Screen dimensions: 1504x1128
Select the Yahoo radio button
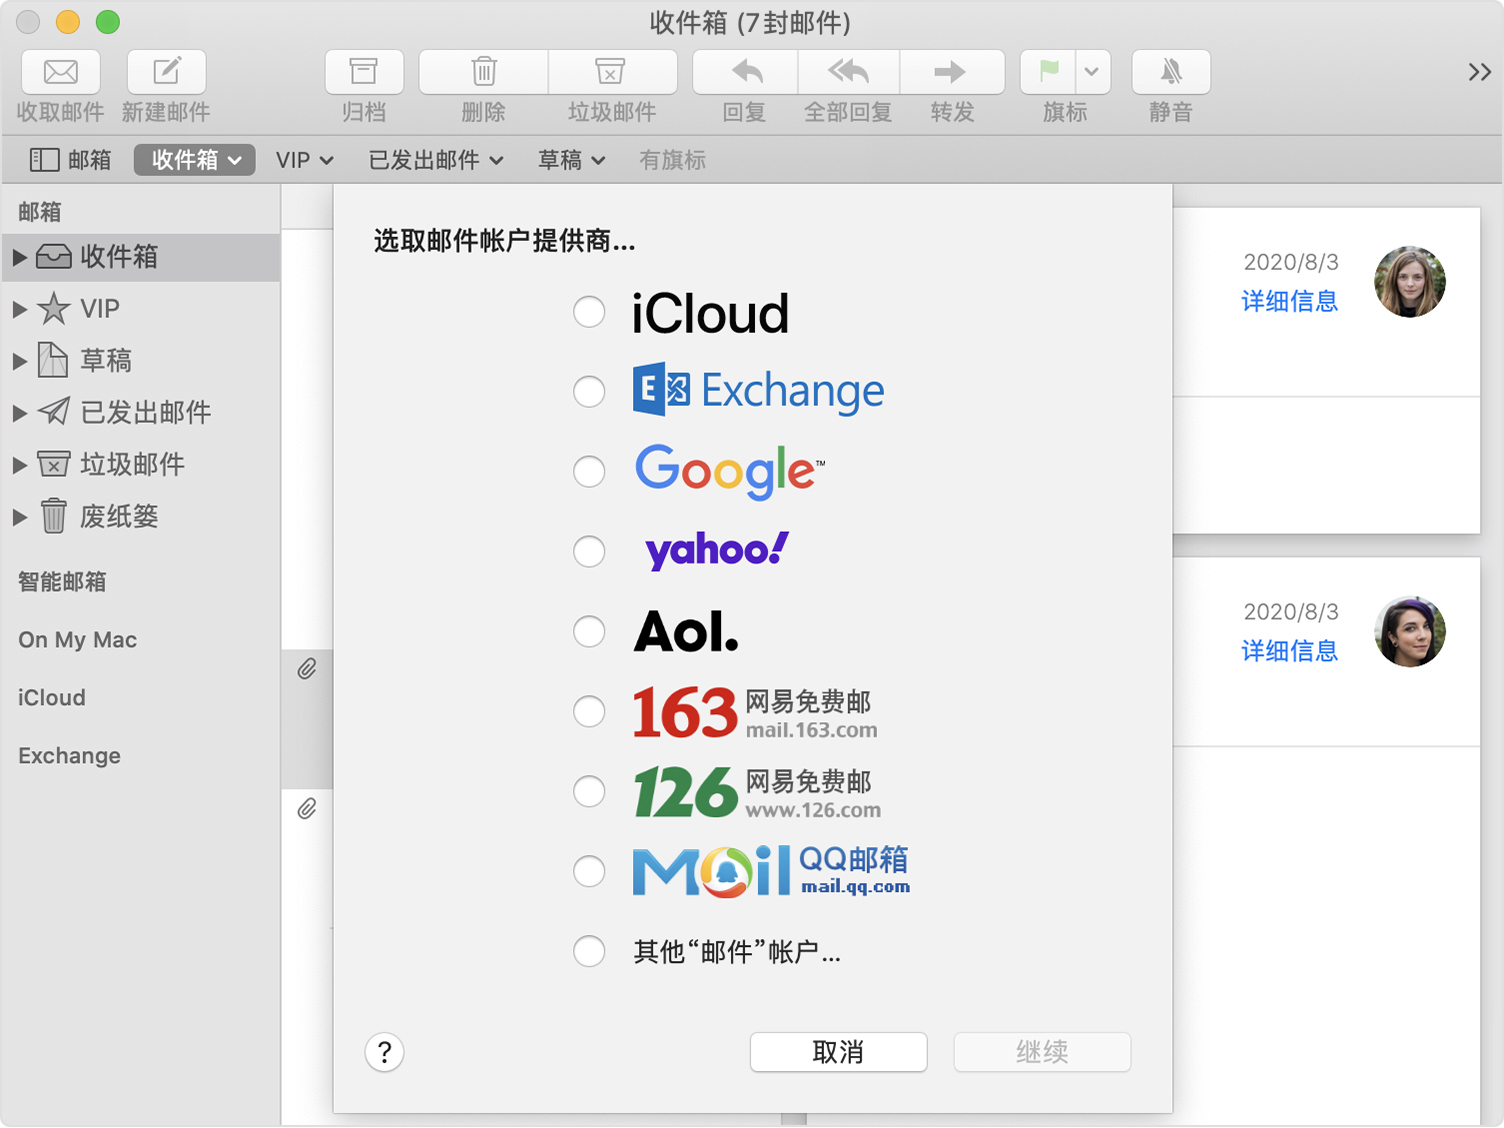(x=589, y=551)
